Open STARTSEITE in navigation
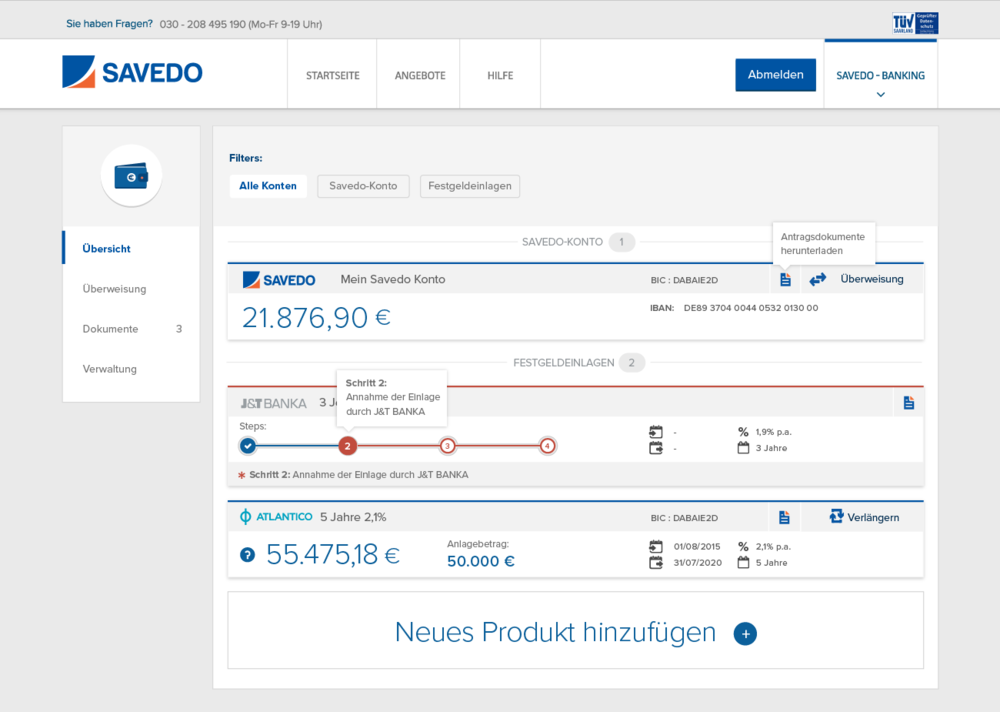1000x712 pixels. (x=332, y=75)
